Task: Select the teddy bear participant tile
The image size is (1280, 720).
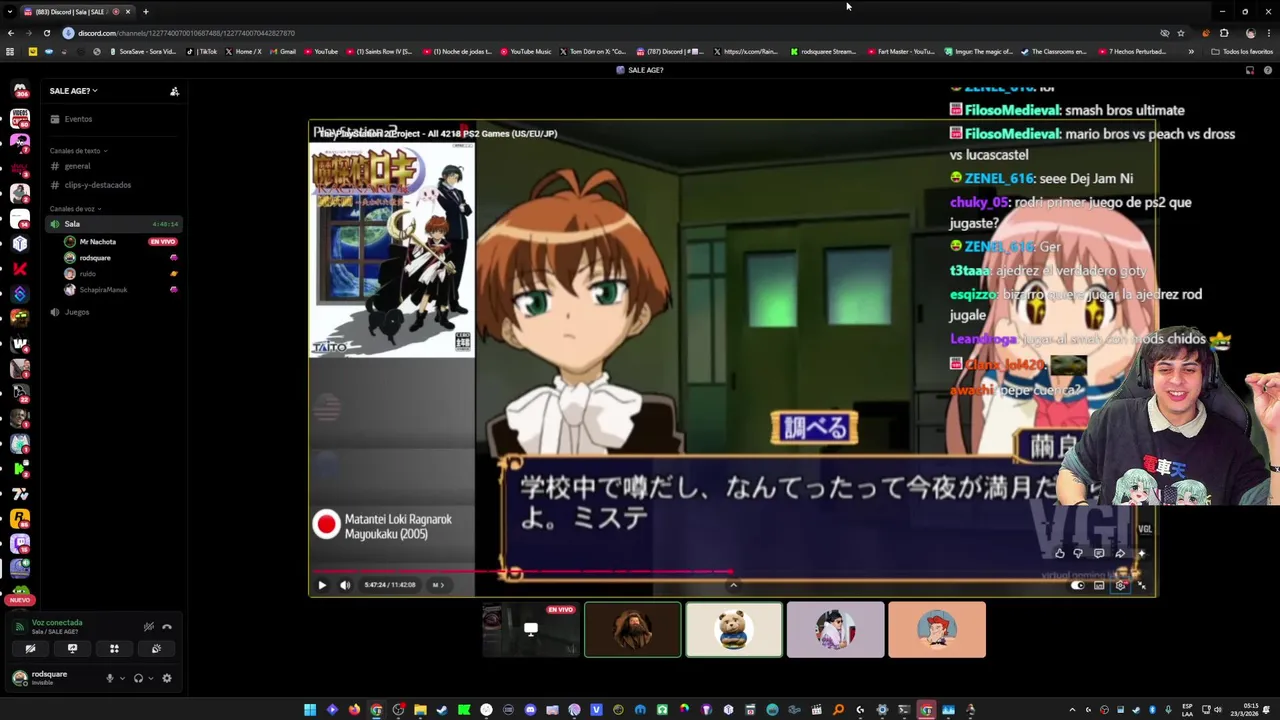Action: [x=734, y=630]
